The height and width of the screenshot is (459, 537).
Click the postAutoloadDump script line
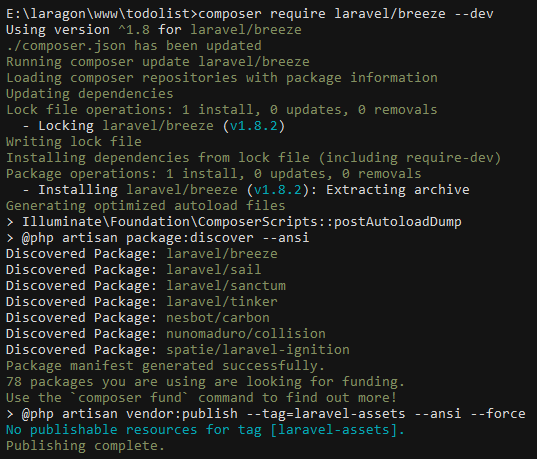234,222
